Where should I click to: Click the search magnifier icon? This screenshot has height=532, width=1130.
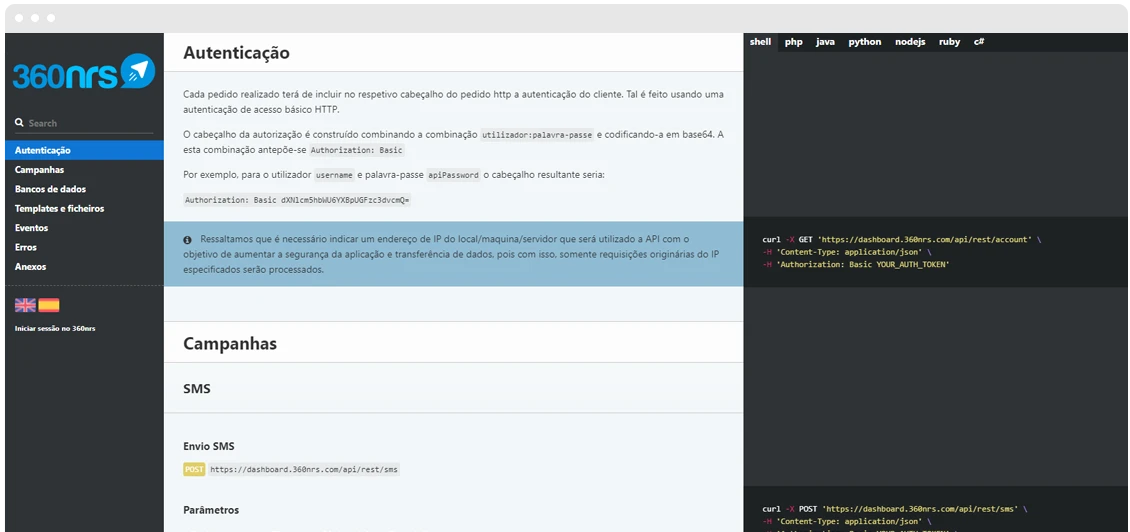click(19, 123)
